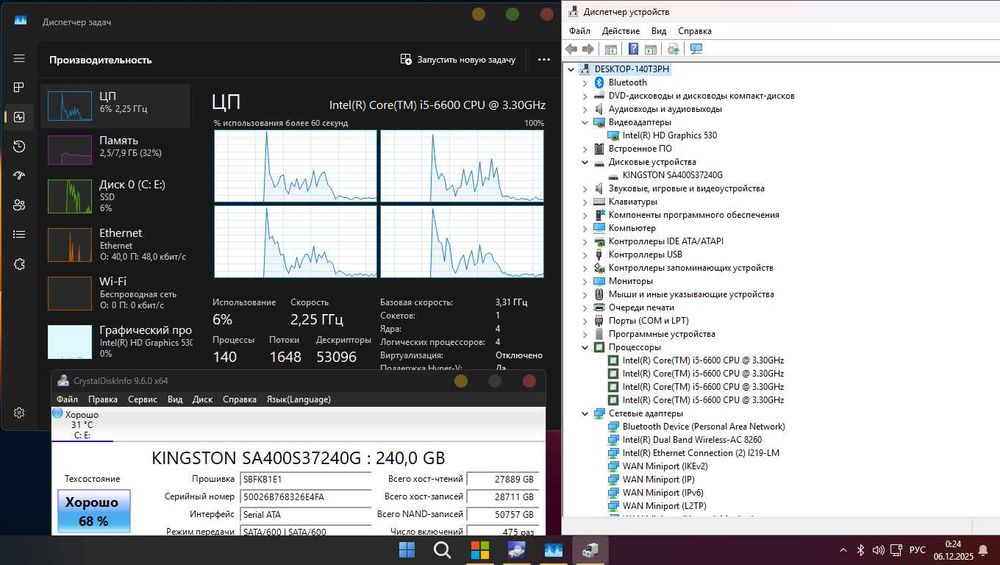1000x565 pixels.
Task: Select Ethernet performance item
Action: tap(116, 244)
